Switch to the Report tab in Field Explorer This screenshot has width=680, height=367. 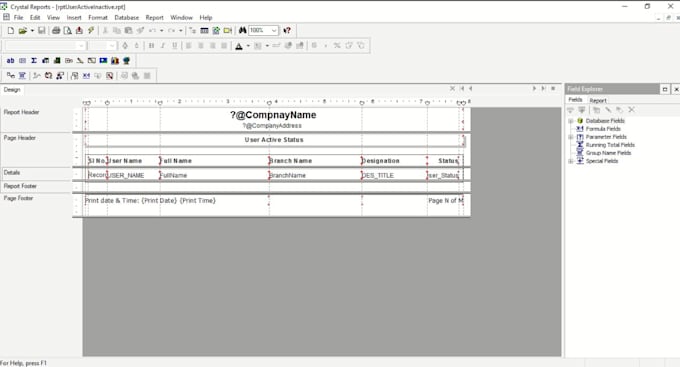click(x=598, y=100)
